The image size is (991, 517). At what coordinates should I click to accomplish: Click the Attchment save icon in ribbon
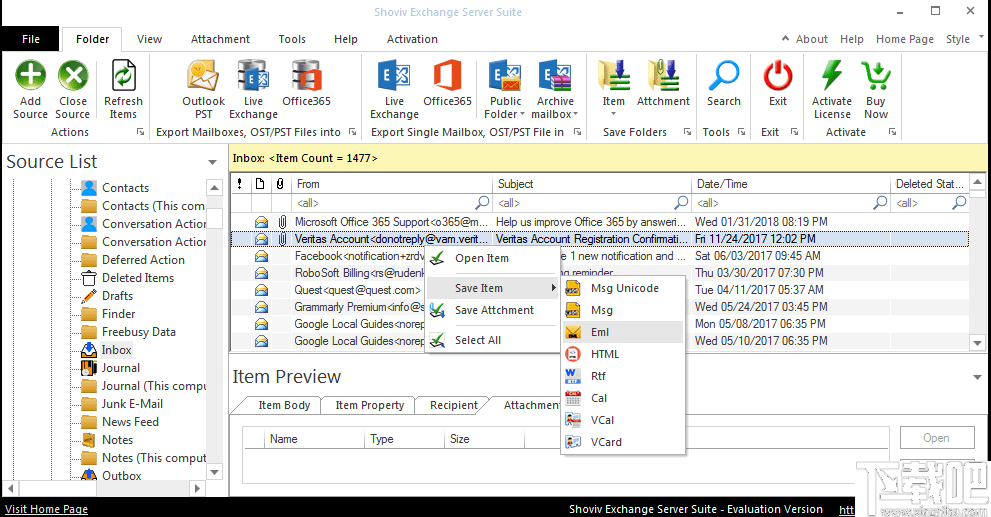(663, 75)
